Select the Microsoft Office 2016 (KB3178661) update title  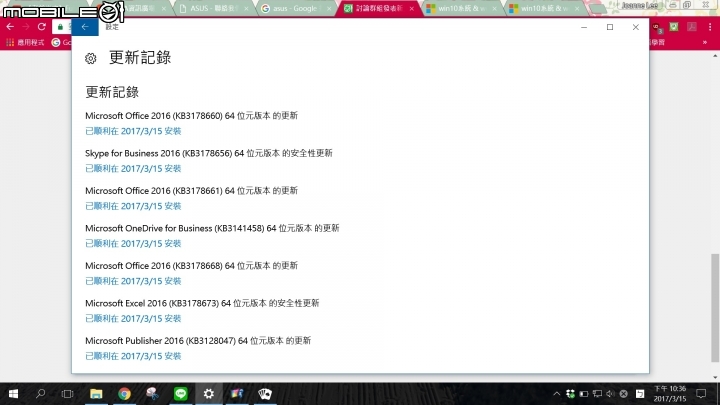tap(191, 191)
